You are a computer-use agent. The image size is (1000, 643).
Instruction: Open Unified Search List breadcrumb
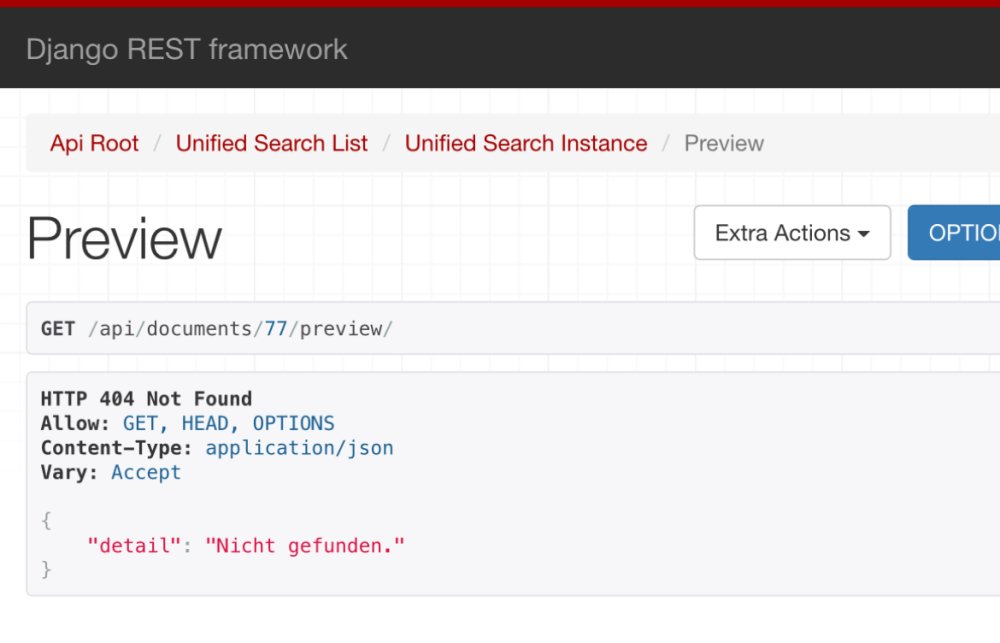click(272, 143)
